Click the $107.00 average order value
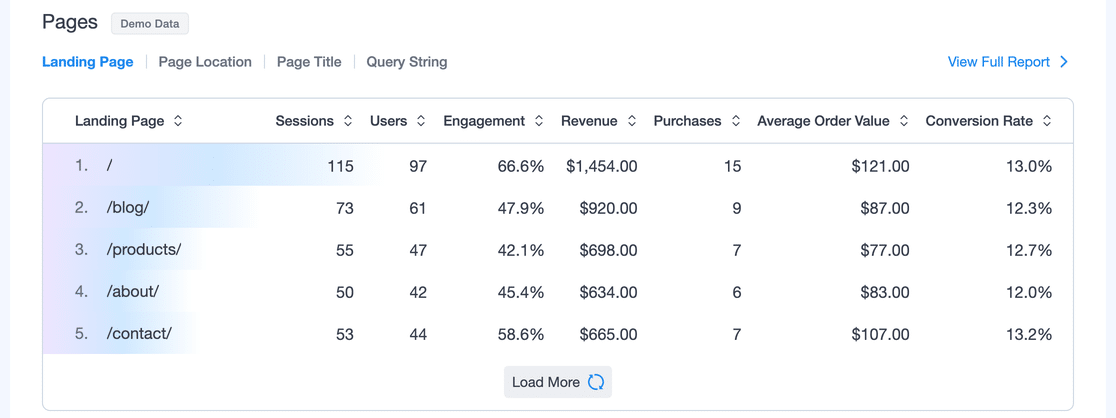The height and width of the screenshot is (418, 1116). coord(880,335)
